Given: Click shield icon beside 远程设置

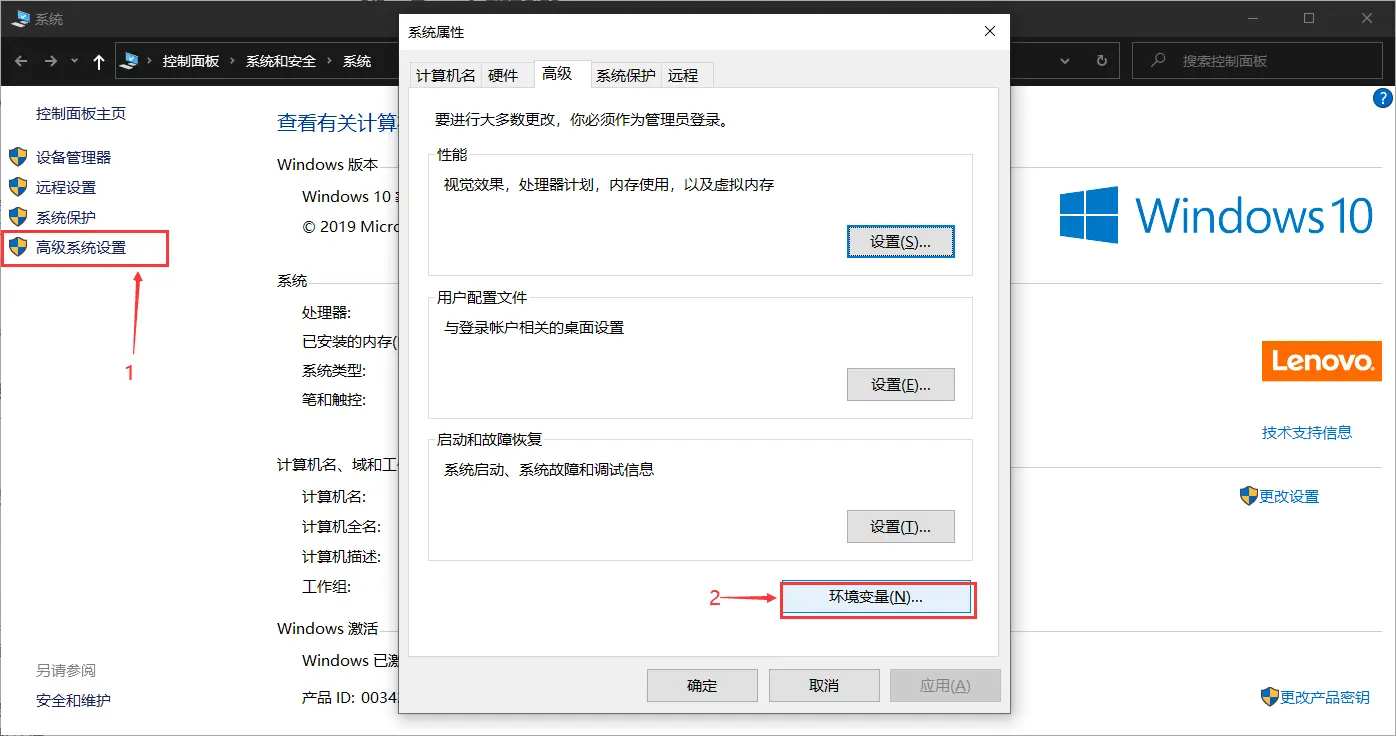Looking at the screenshot, I should (18, 187).
